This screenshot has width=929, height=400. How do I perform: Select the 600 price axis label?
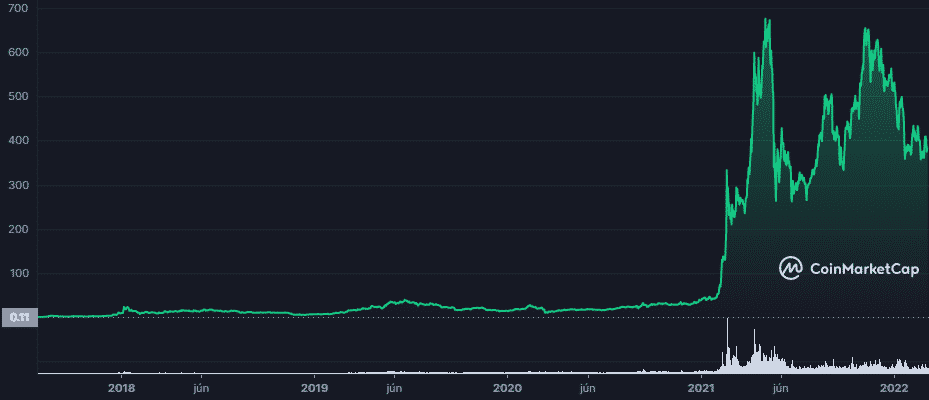(17, 52)
